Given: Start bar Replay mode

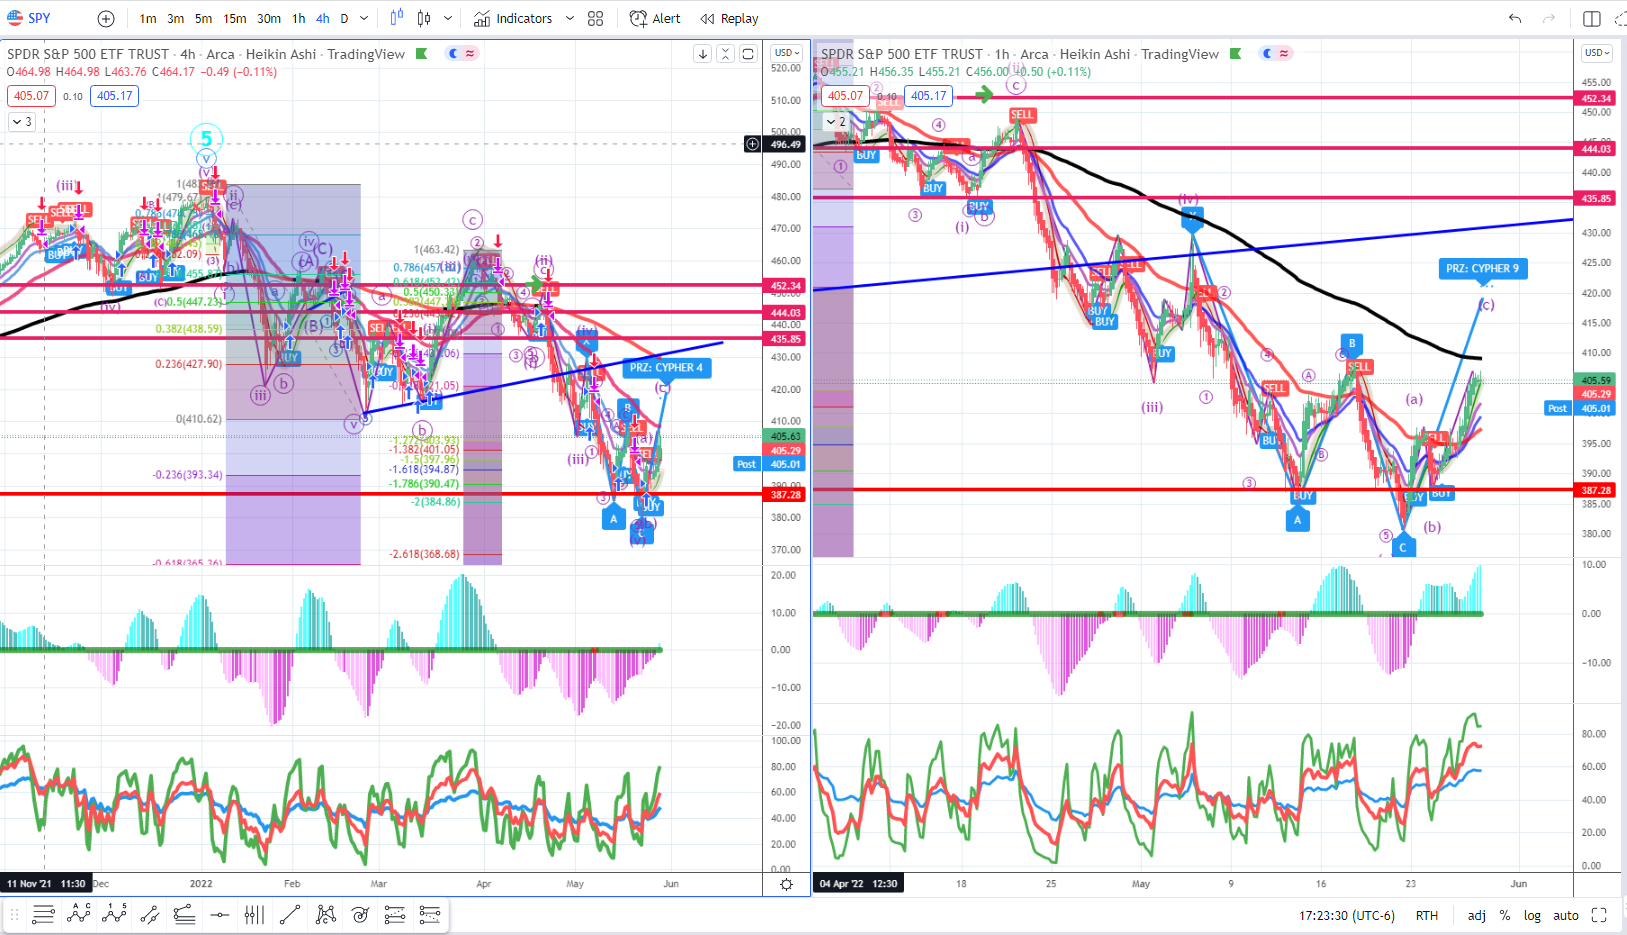Looking at the screenshot, I should [x=730, y=18].
